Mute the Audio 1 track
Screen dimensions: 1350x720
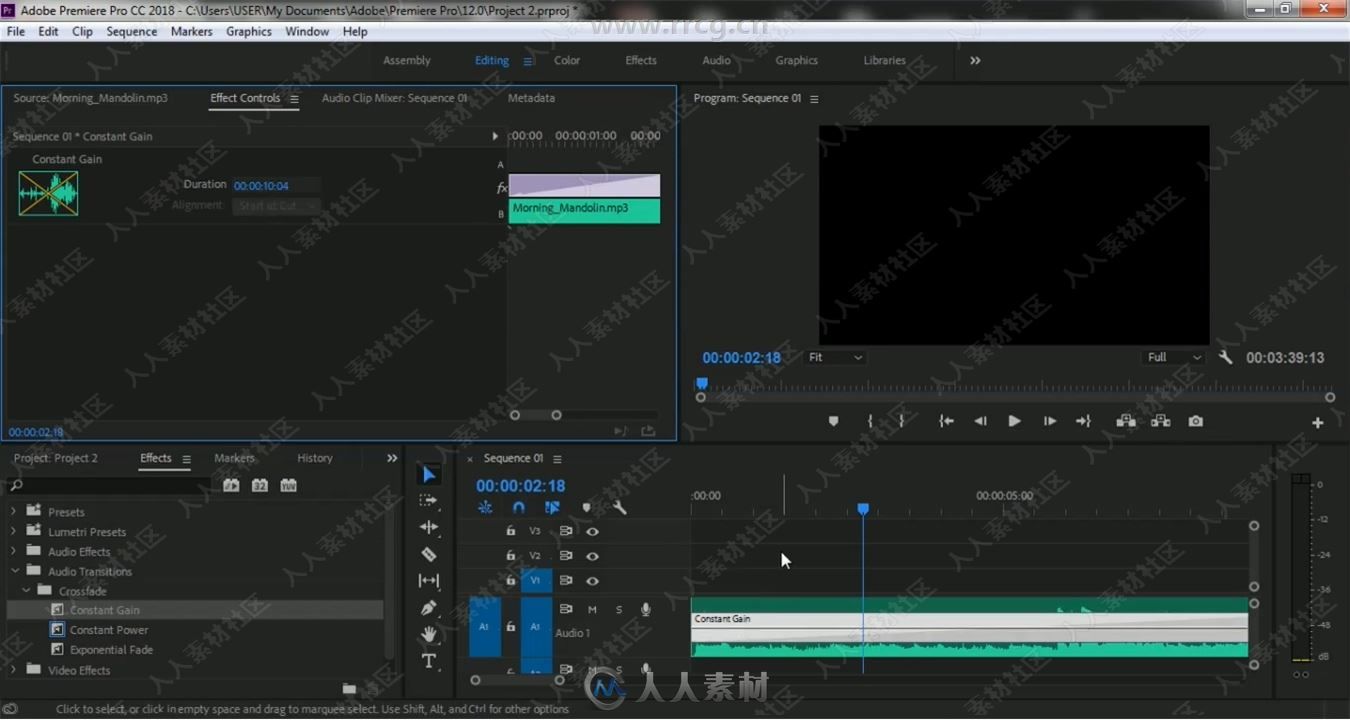tap(592, 610)
